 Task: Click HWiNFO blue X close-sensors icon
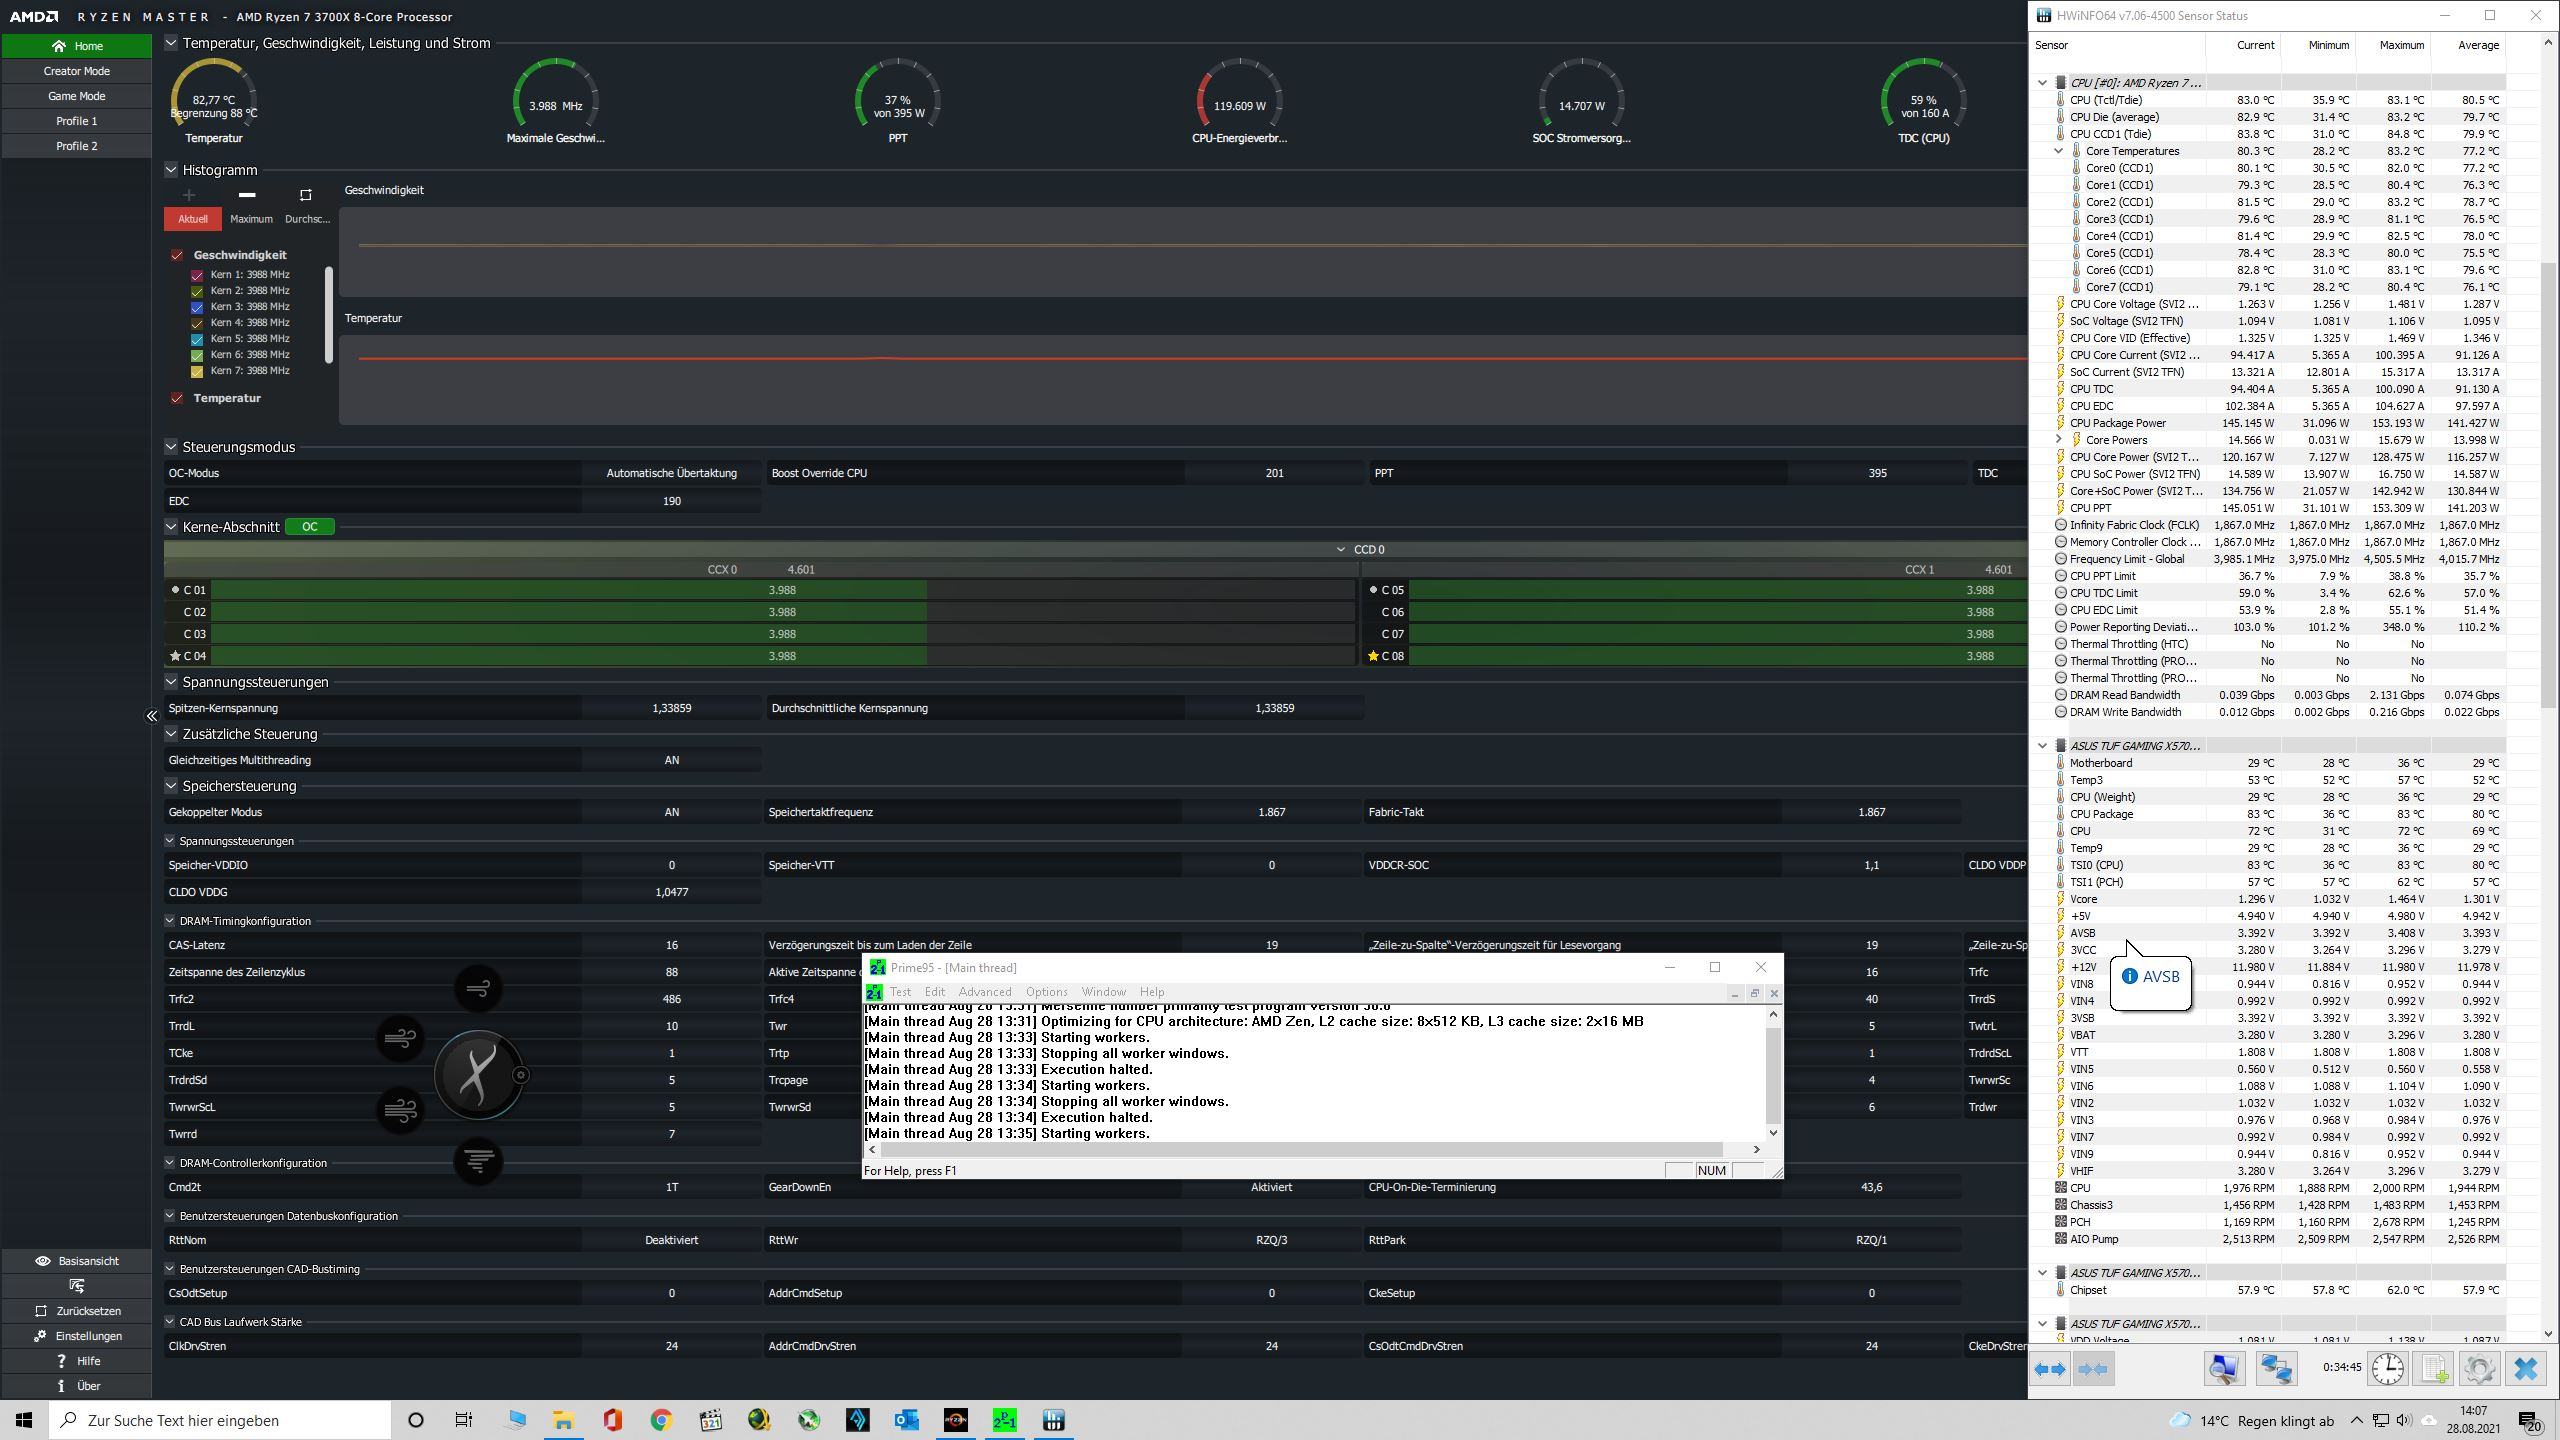tap(2526, 1369)
